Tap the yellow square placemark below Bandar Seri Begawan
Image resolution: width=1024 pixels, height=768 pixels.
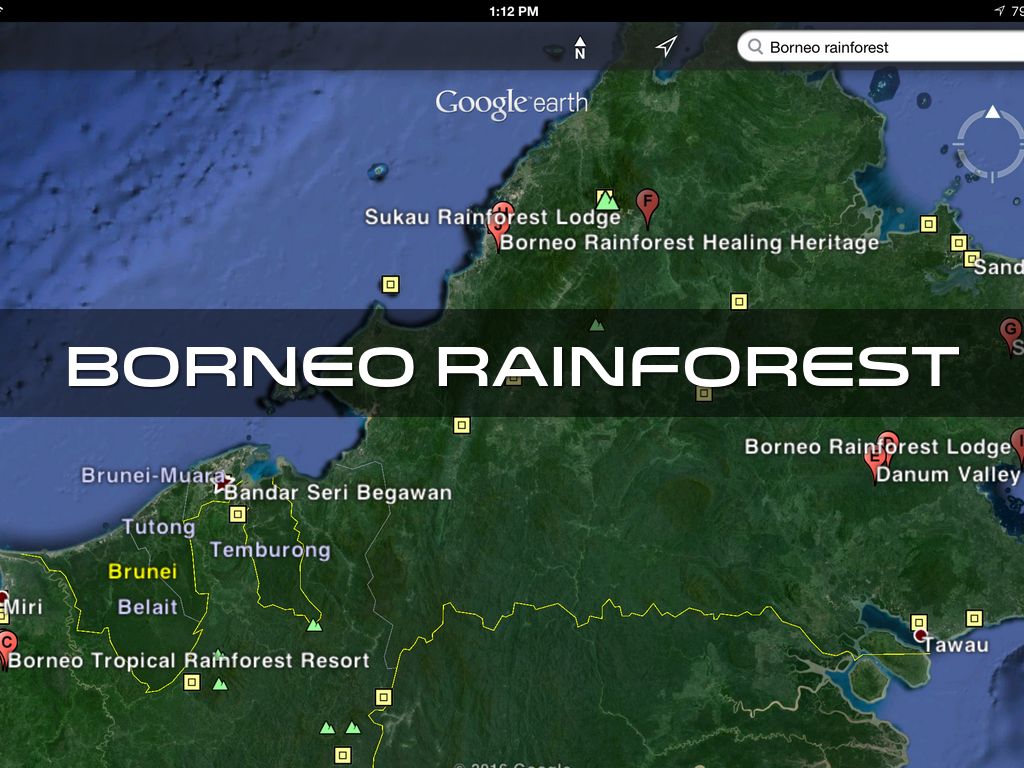pos(237,514)
